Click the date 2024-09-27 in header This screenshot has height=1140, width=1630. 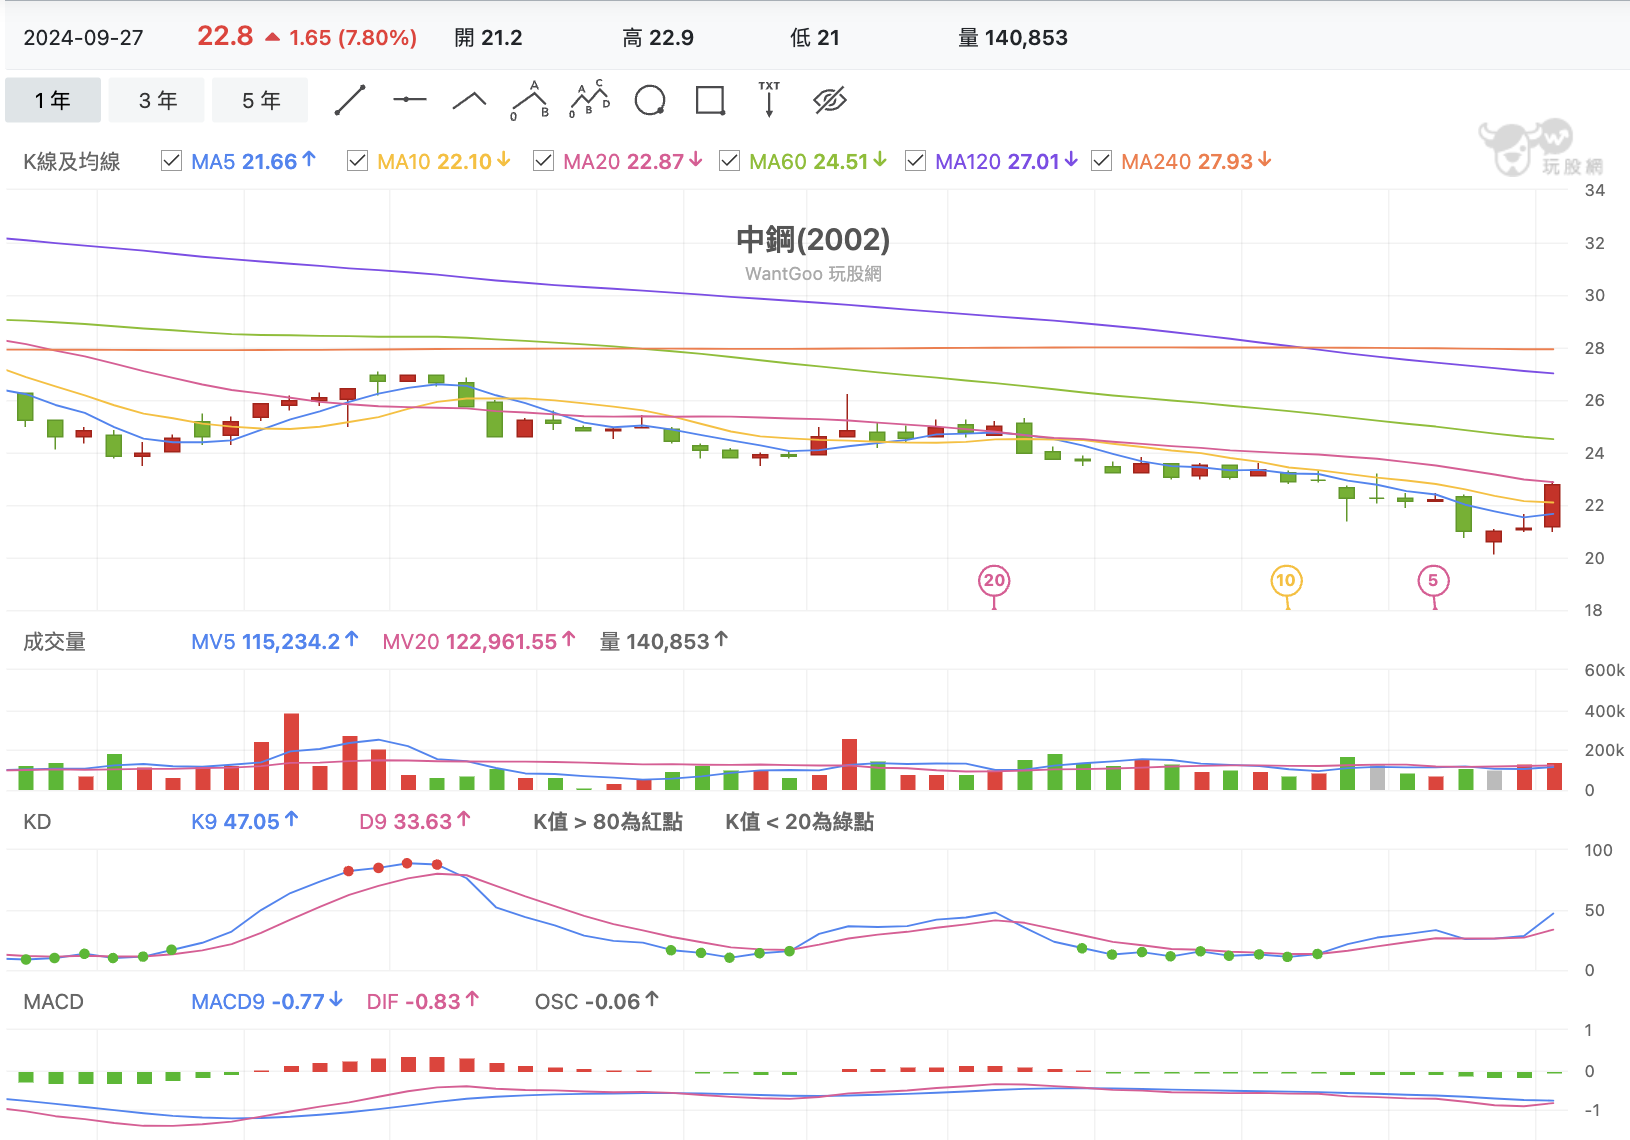(x=83, y=38)
